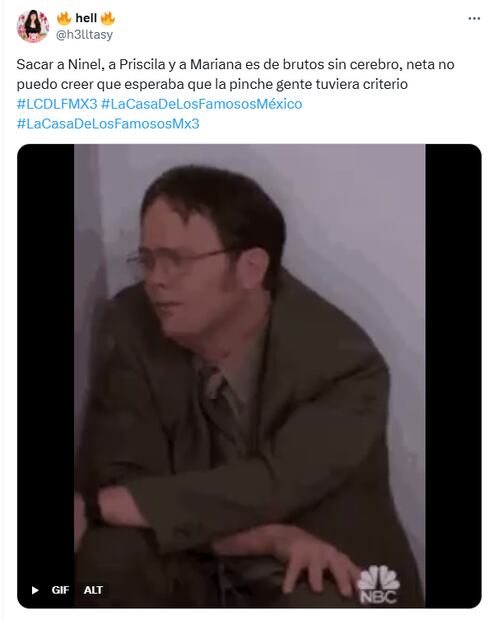Open the #LaCasaDeLosFamososMx3 hashtag
493x620 pixels.
pyautogui.click(x=108, y=124)
